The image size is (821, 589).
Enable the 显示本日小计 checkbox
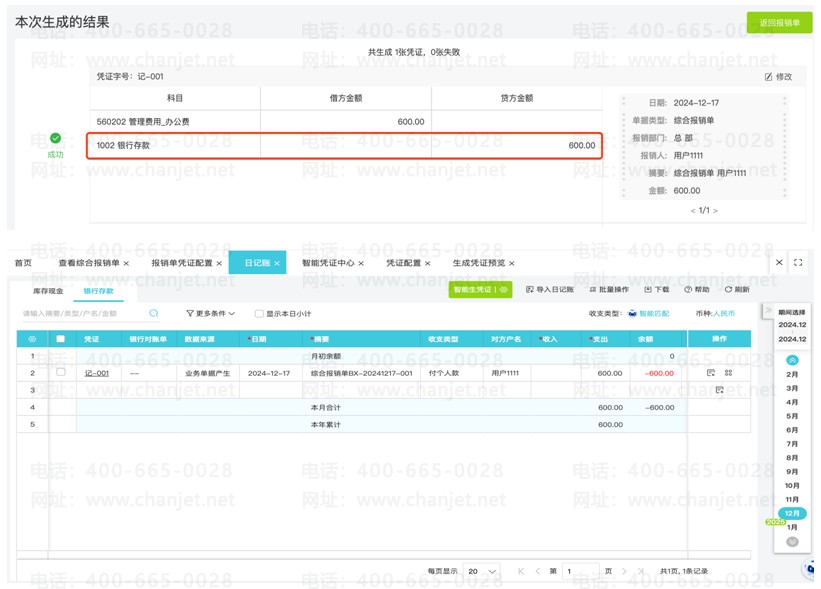259,314
